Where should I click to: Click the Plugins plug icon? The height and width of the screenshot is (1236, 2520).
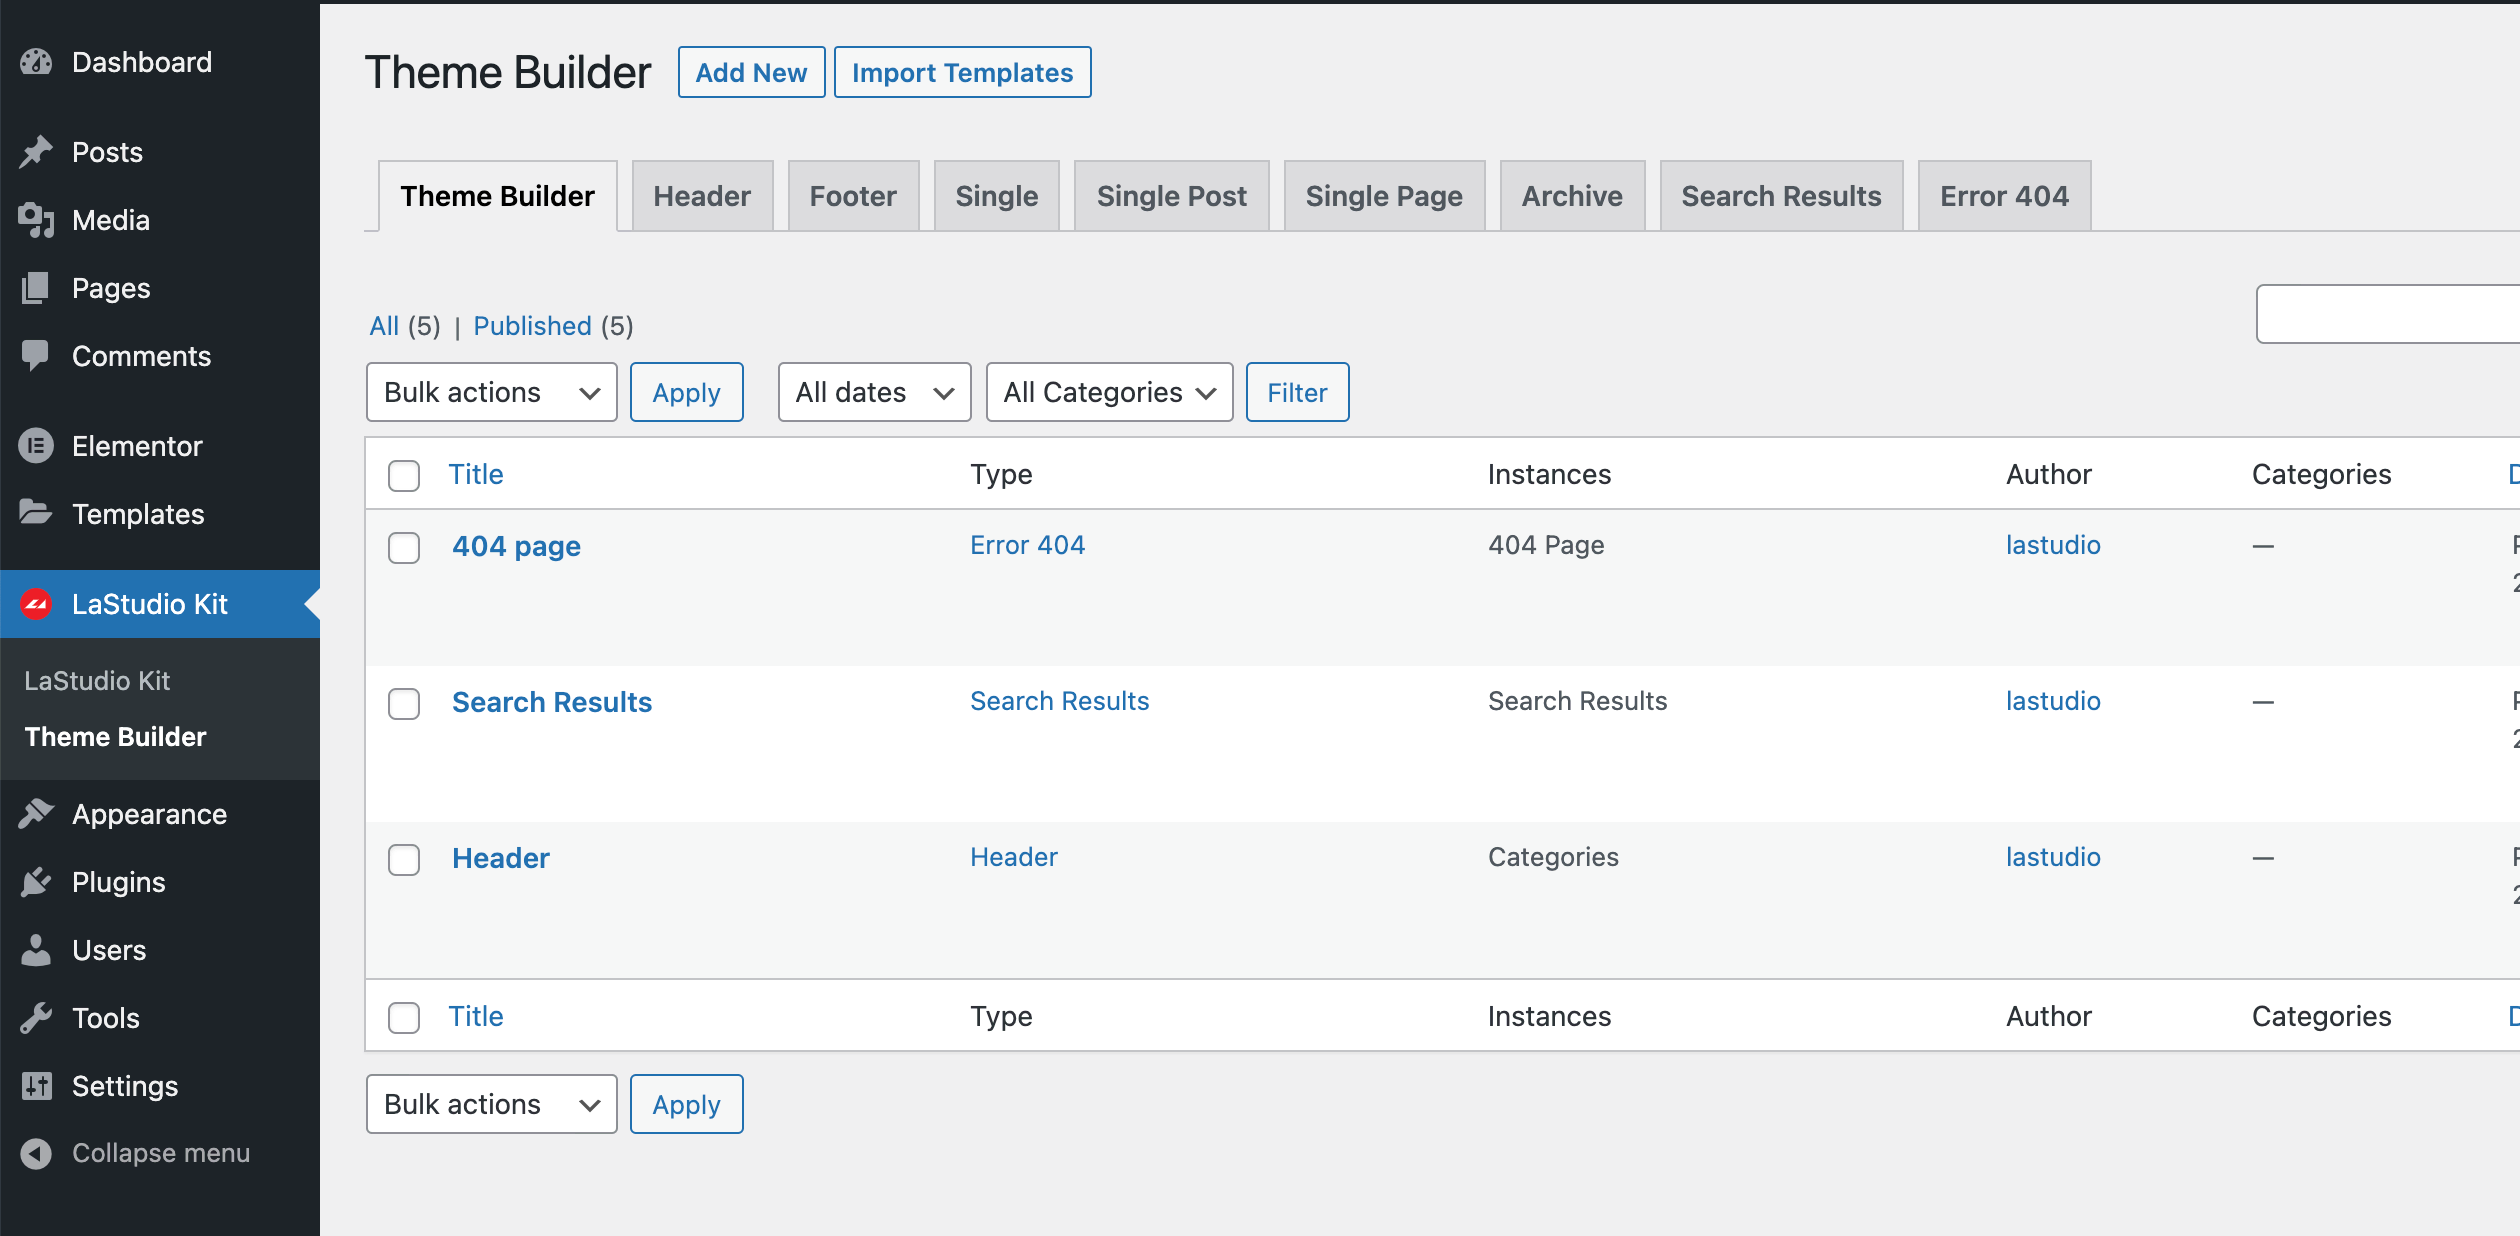point(36,882)
